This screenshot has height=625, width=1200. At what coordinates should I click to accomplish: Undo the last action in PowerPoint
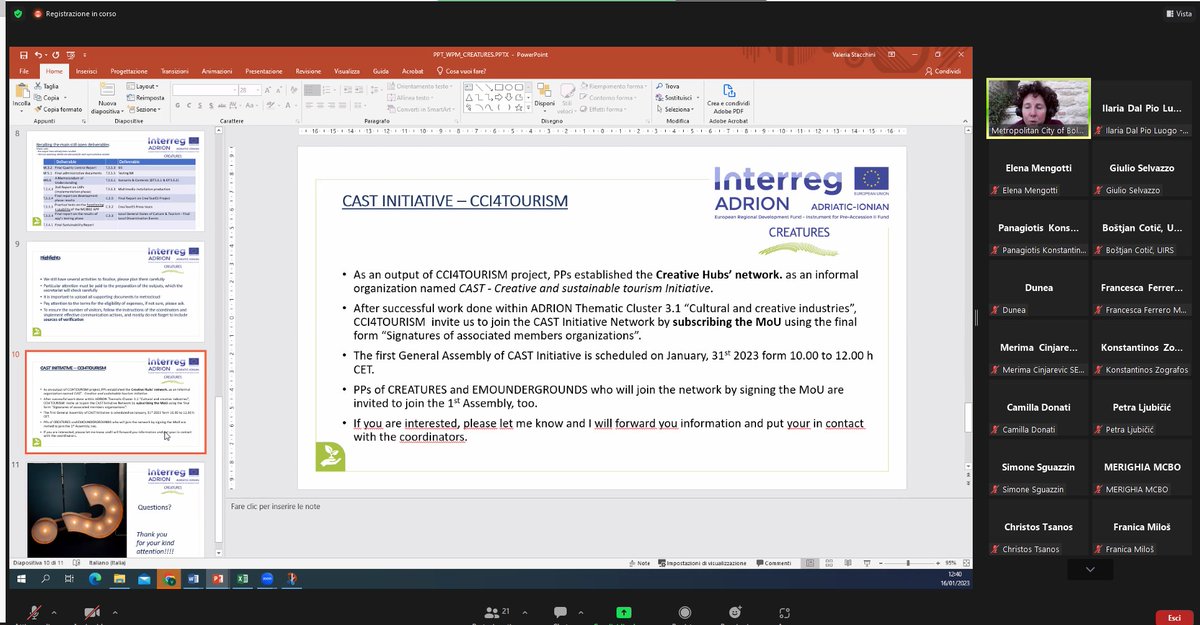pyautogui.click(x=39, y=55)
